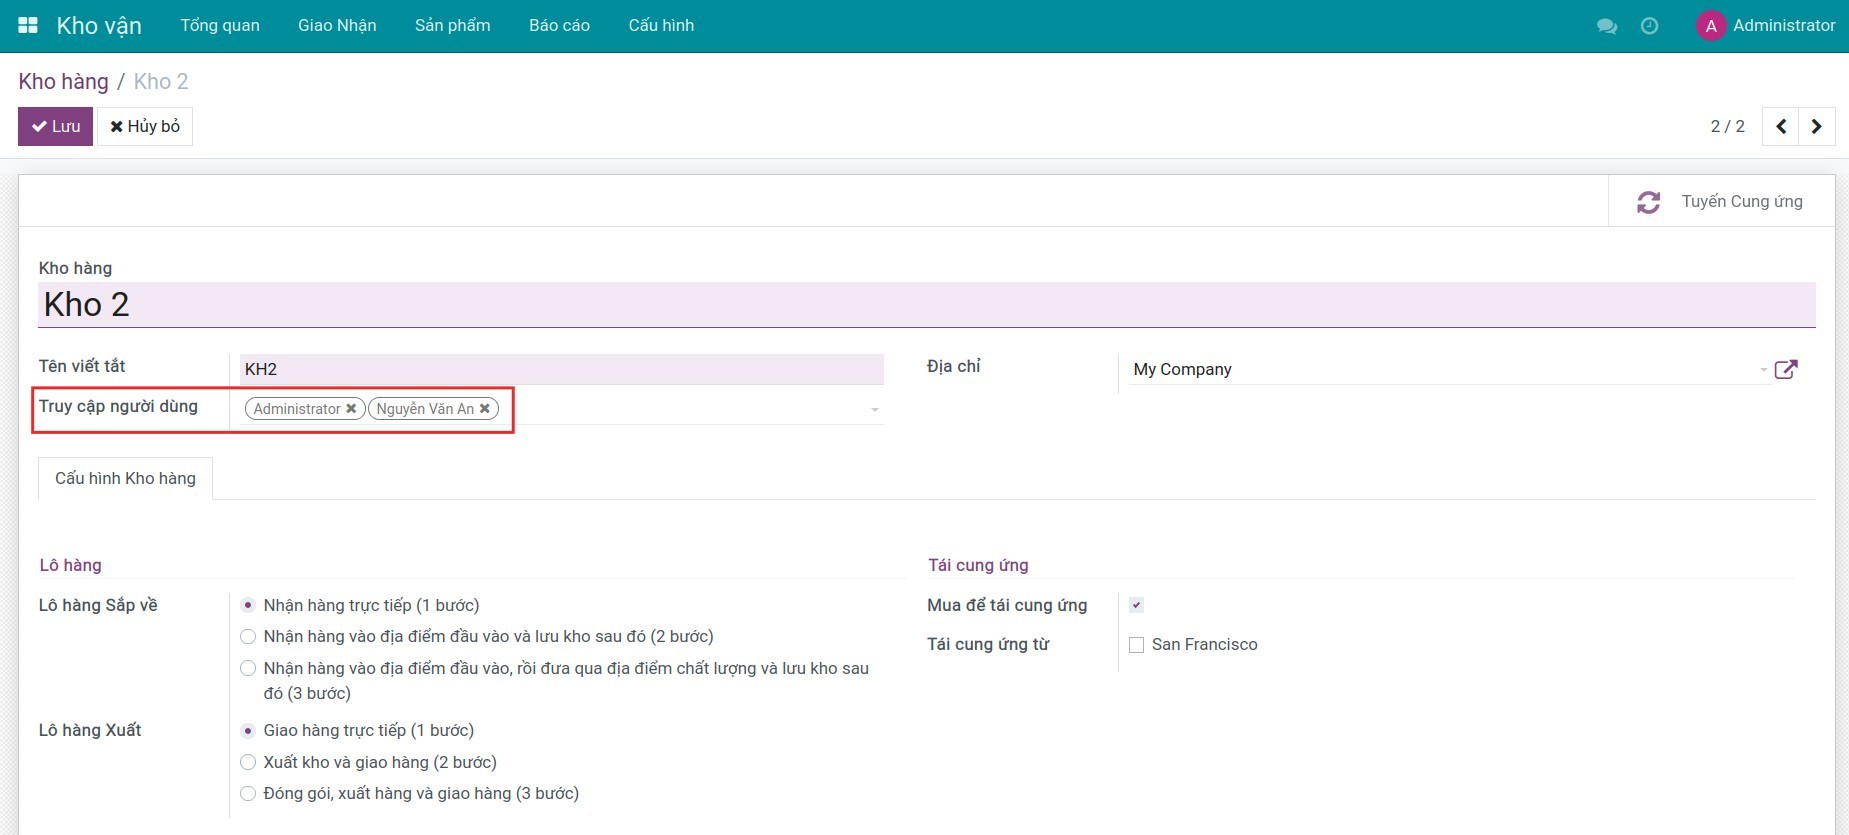Check the San Francisco resupply checkbox
1849x835 pixels.
point(1136,645)
